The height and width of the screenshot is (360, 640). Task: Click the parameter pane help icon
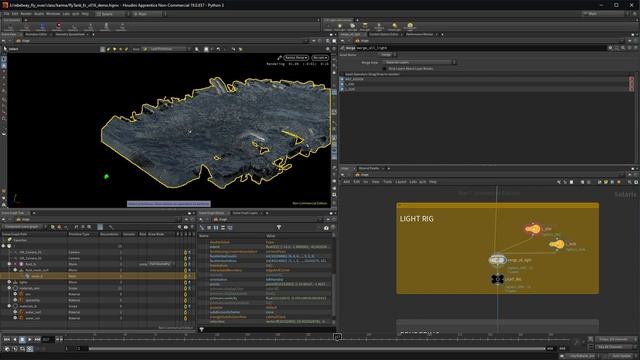(x=635, y=48)
